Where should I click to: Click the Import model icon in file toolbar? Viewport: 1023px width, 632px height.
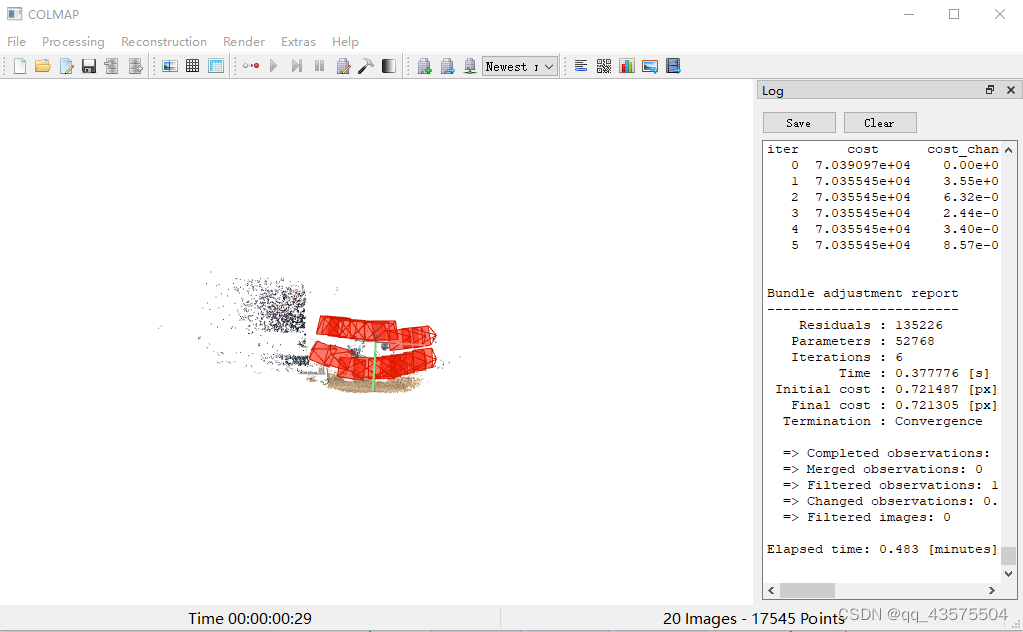(112, 66)
